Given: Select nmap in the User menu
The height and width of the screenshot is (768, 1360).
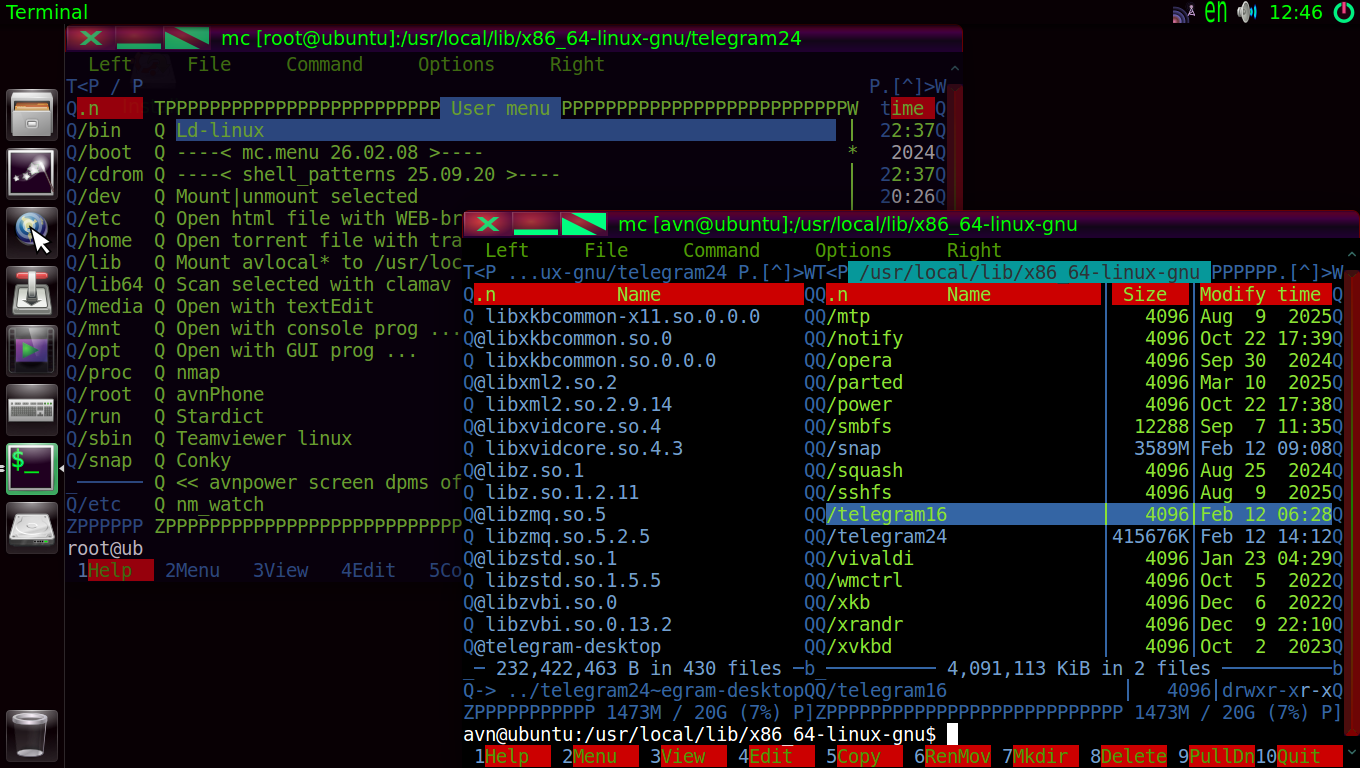Looking at the screenshot, I should coord(198,372).
